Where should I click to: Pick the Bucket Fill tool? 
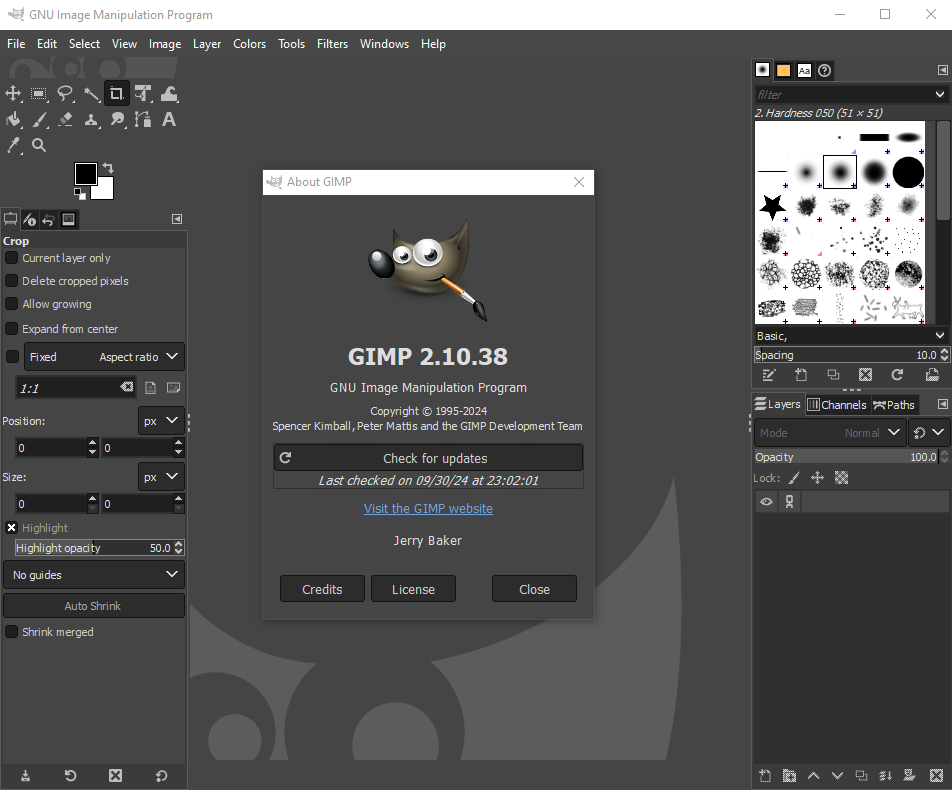click(13, 120)
